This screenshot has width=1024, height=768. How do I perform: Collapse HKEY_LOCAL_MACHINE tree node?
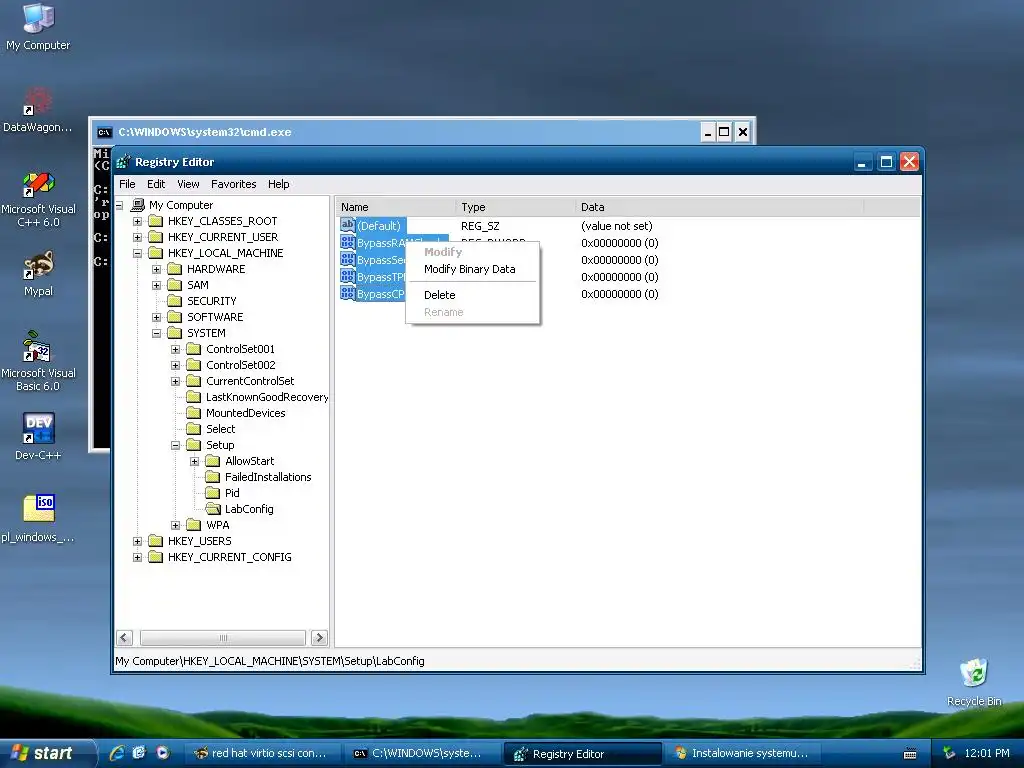(137, 253)
